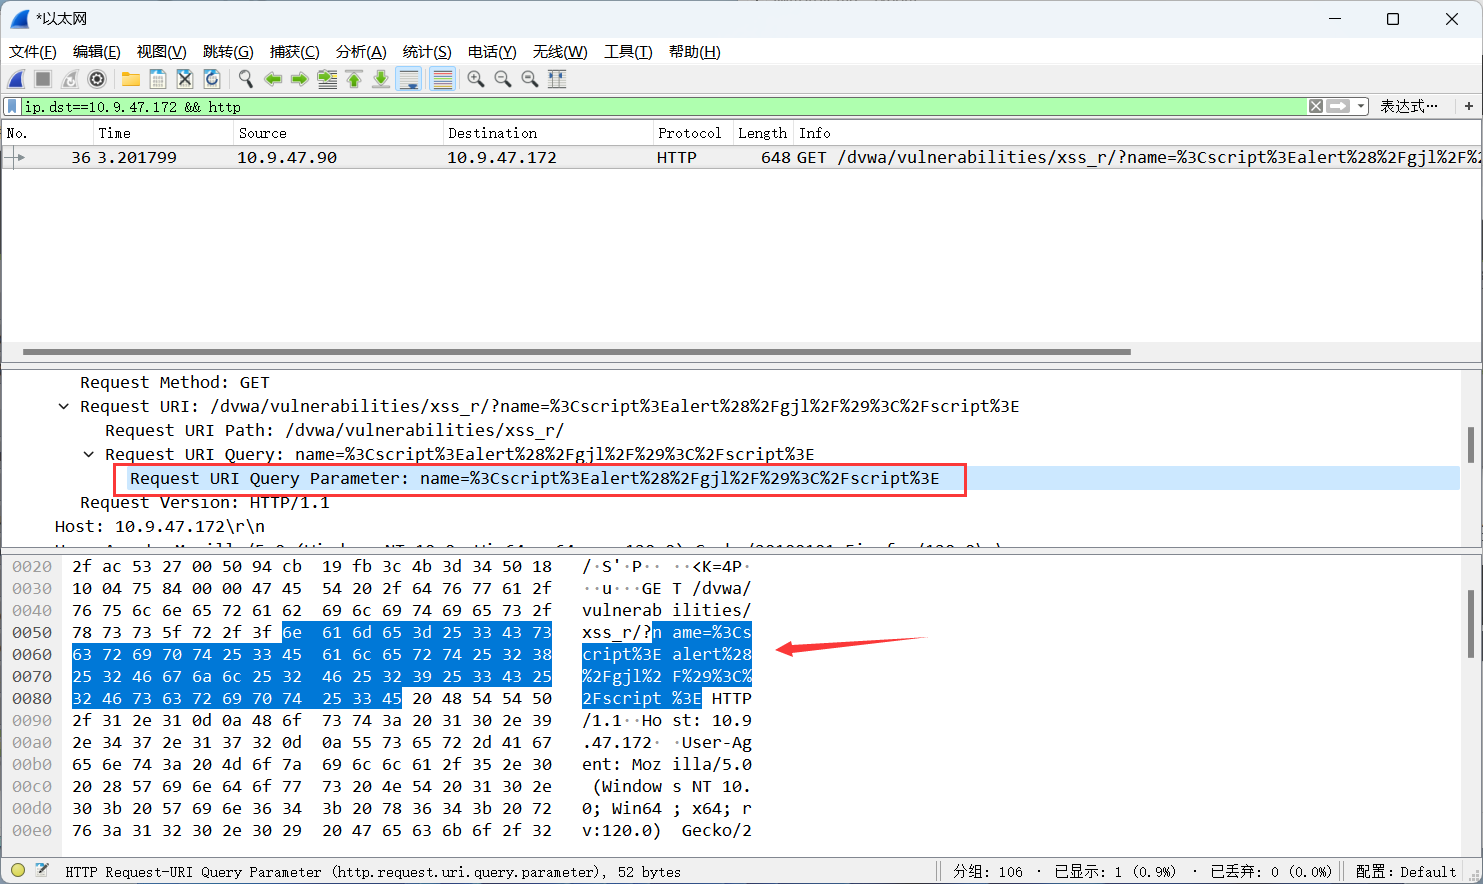
Task: Open the 表达式 filter expression dialog
Action: pyautogui.click(x=1408, y=106)
